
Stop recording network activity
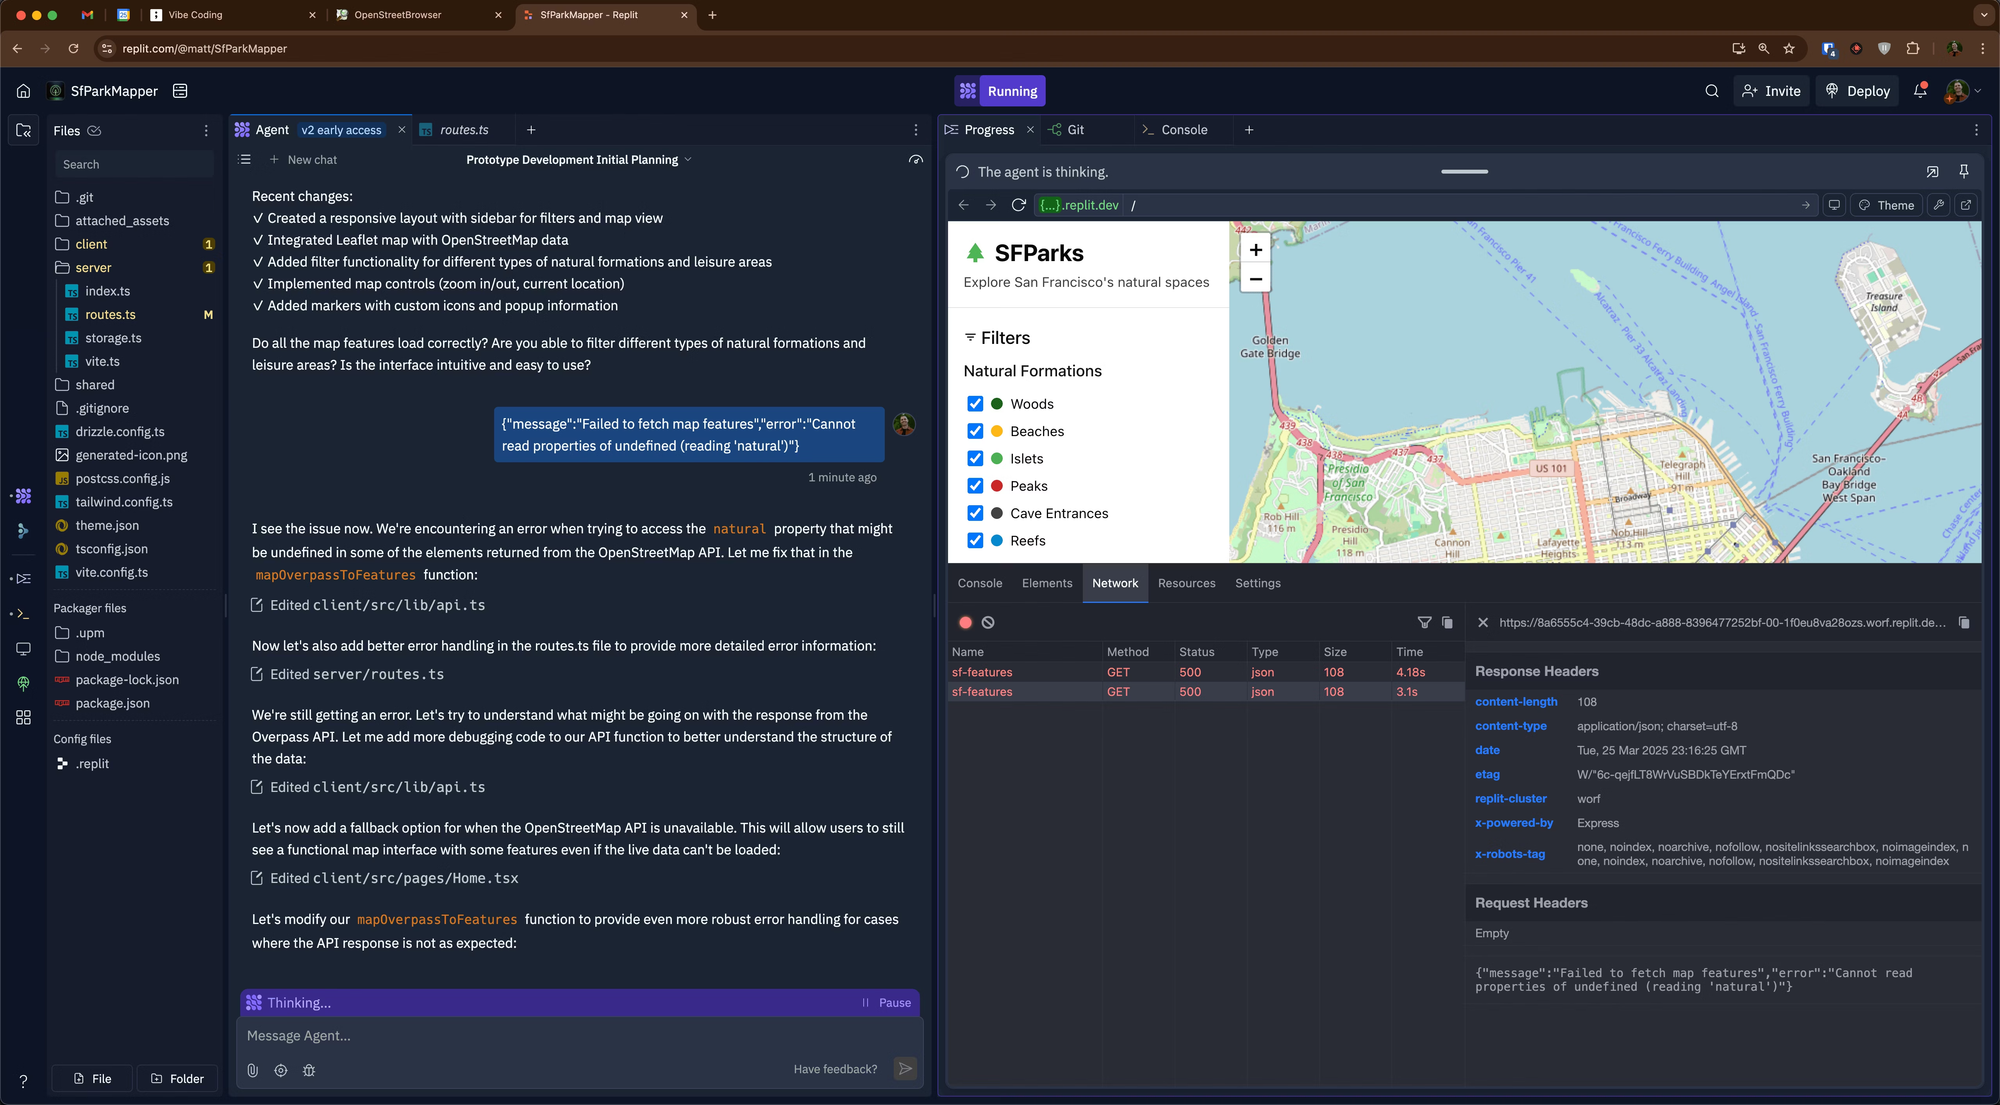click(x=965, y=622)
